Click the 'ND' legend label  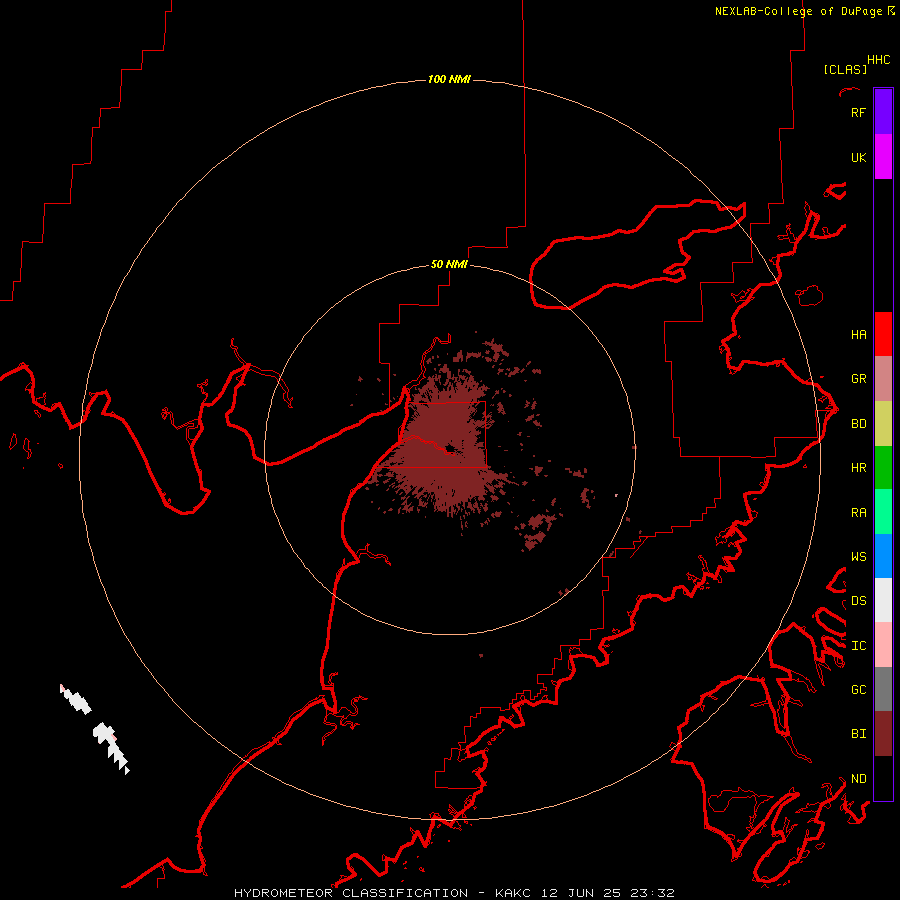coord(859,779)
